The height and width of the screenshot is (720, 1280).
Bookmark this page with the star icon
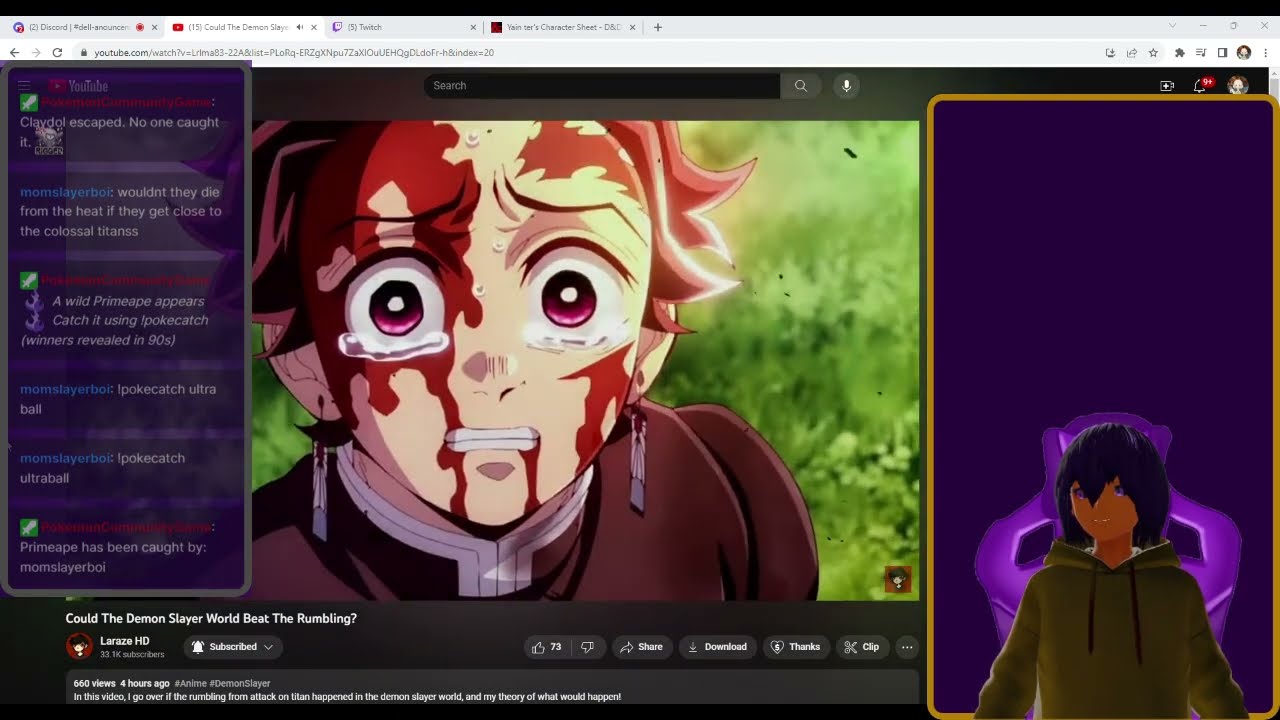coord(1153,53)
